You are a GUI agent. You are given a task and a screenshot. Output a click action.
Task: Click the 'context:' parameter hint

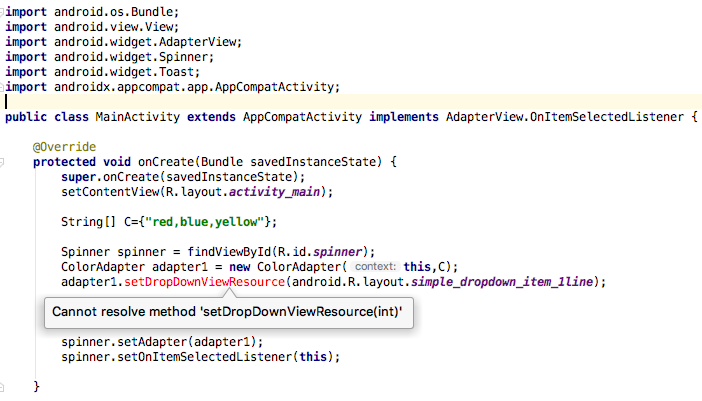pos(375,267)
